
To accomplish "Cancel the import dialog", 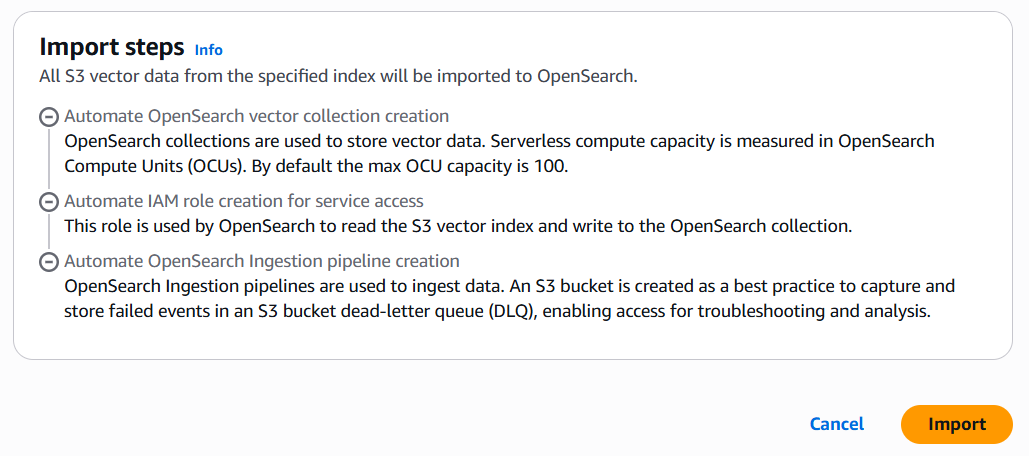I will [x=837, y=424].
